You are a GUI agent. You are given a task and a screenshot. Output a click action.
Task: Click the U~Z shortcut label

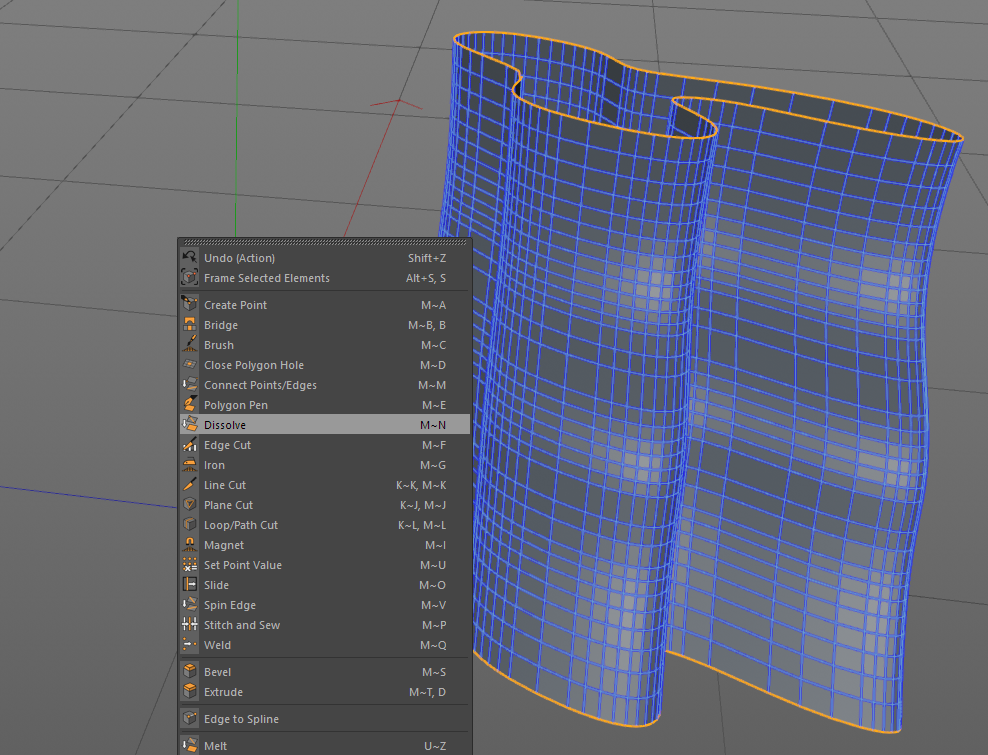pyautogui.click(x=435, y=746)
